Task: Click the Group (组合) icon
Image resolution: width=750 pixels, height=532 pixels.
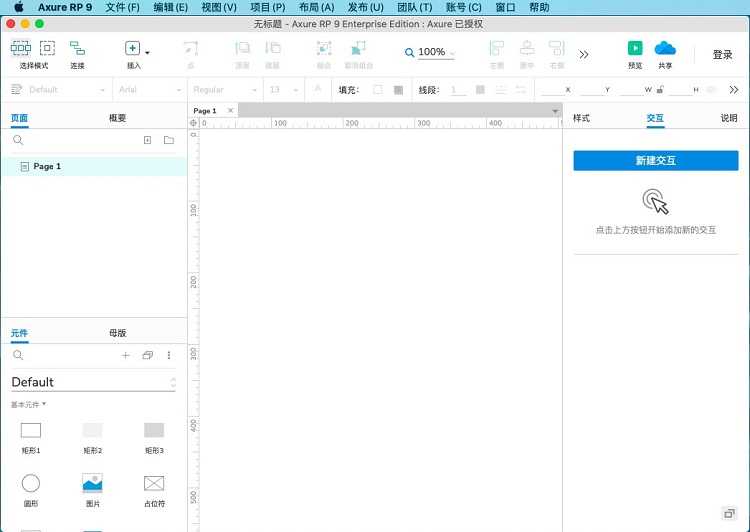Action: pyautogui.click(x=324, y=48)
